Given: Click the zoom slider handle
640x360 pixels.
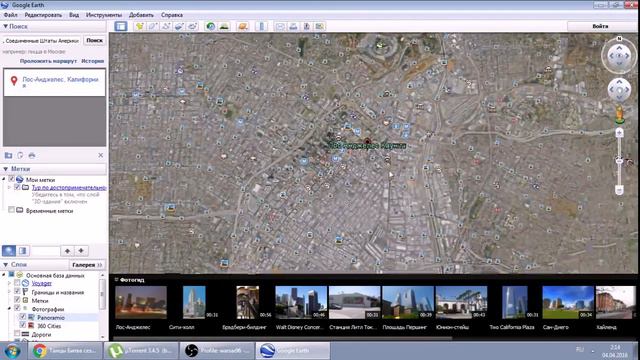Looking at the screenshot, I should coord(619,161).
